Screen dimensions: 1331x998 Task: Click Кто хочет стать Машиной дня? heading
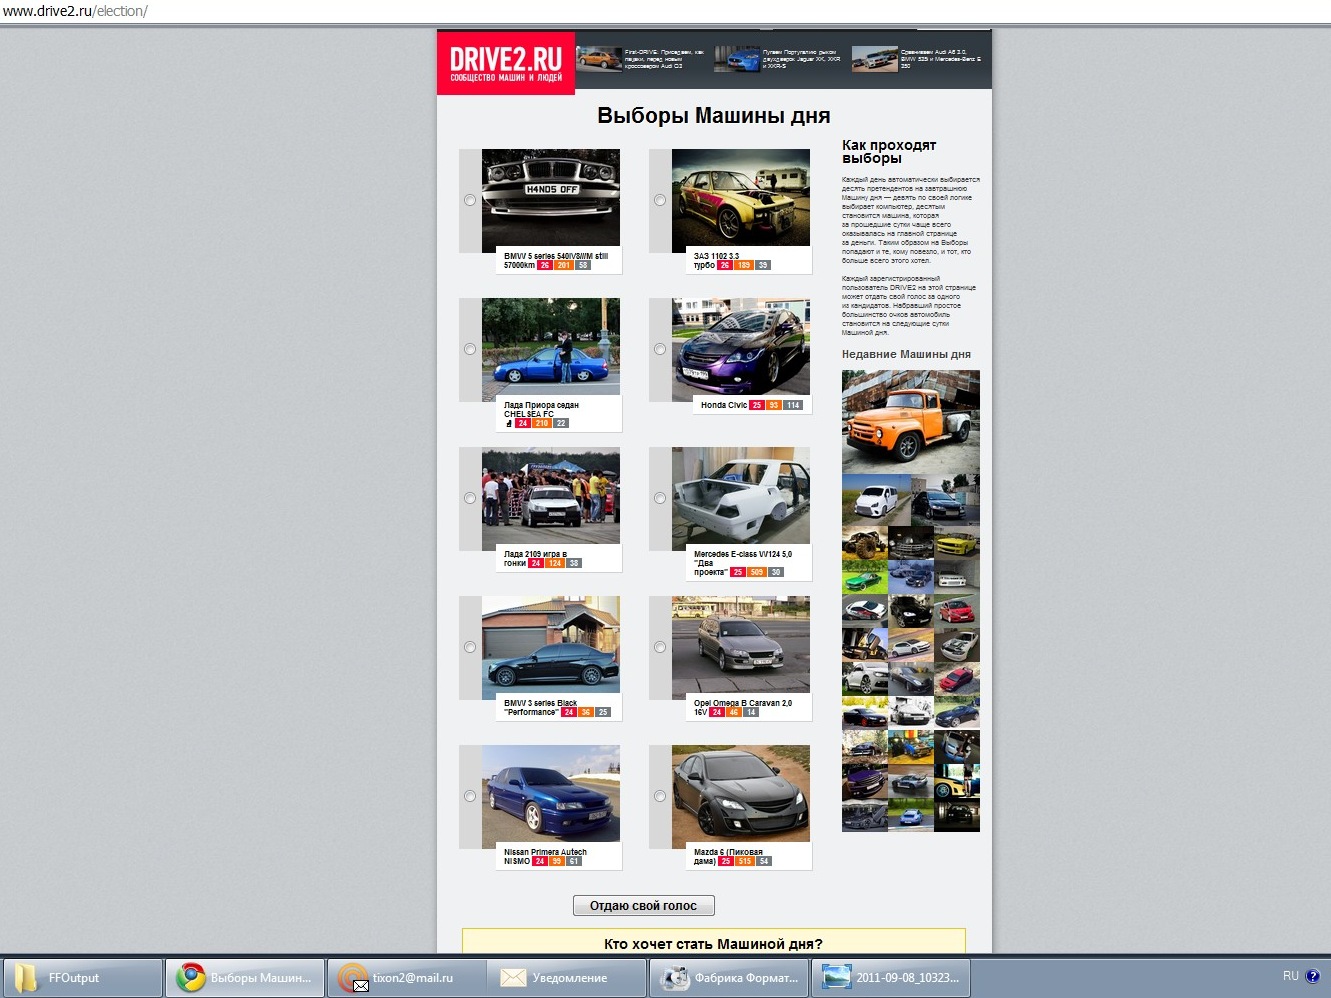tap(714, 944)
